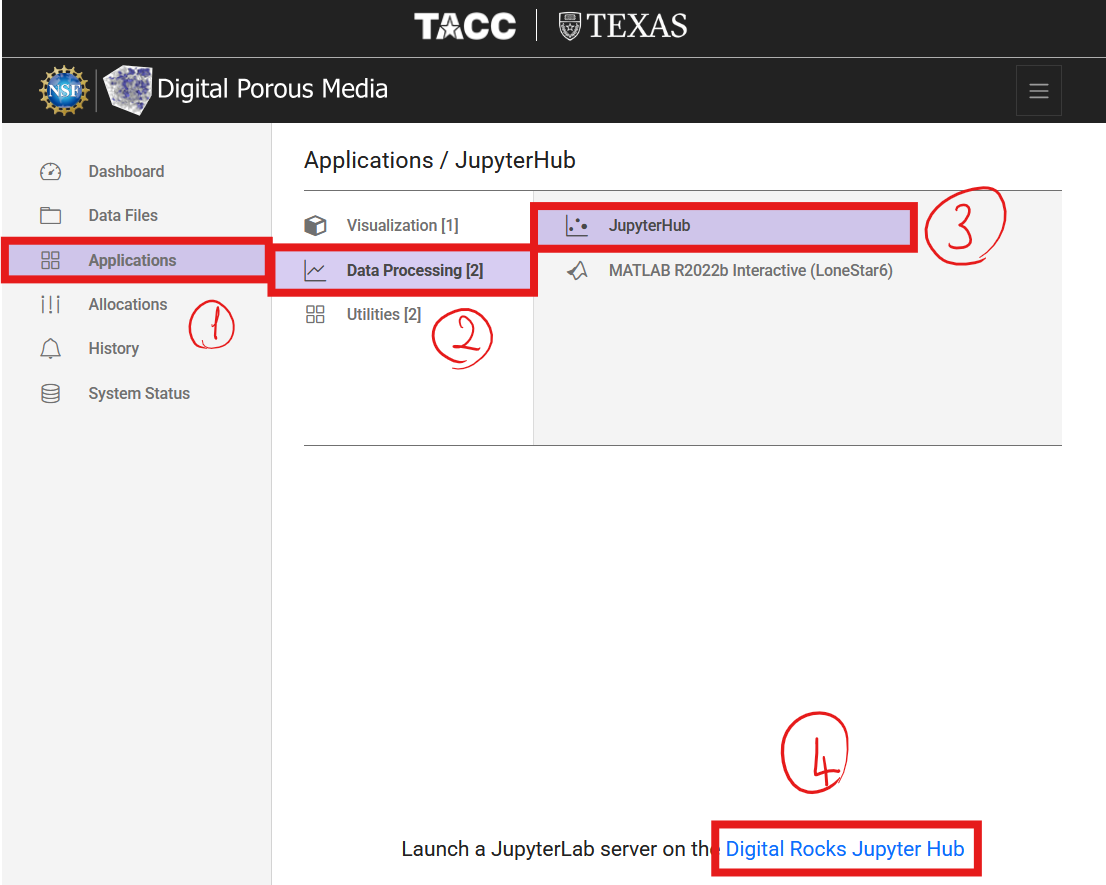The height and width of the screenshot is (885, 1106).
Task: Click the JupyterHub scatter plot icon
Action: coord(577,226)
